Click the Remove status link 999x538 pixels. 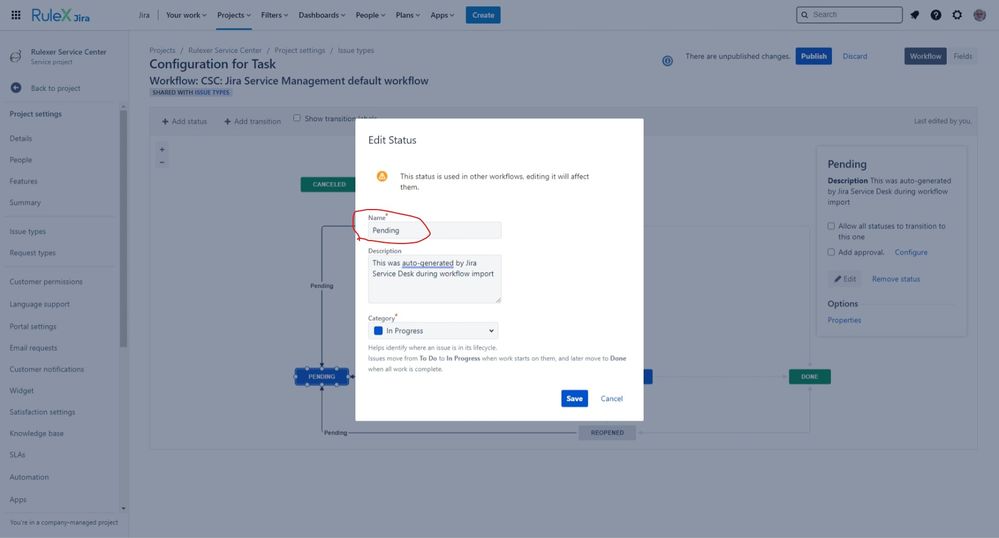(x=896, y=279)
